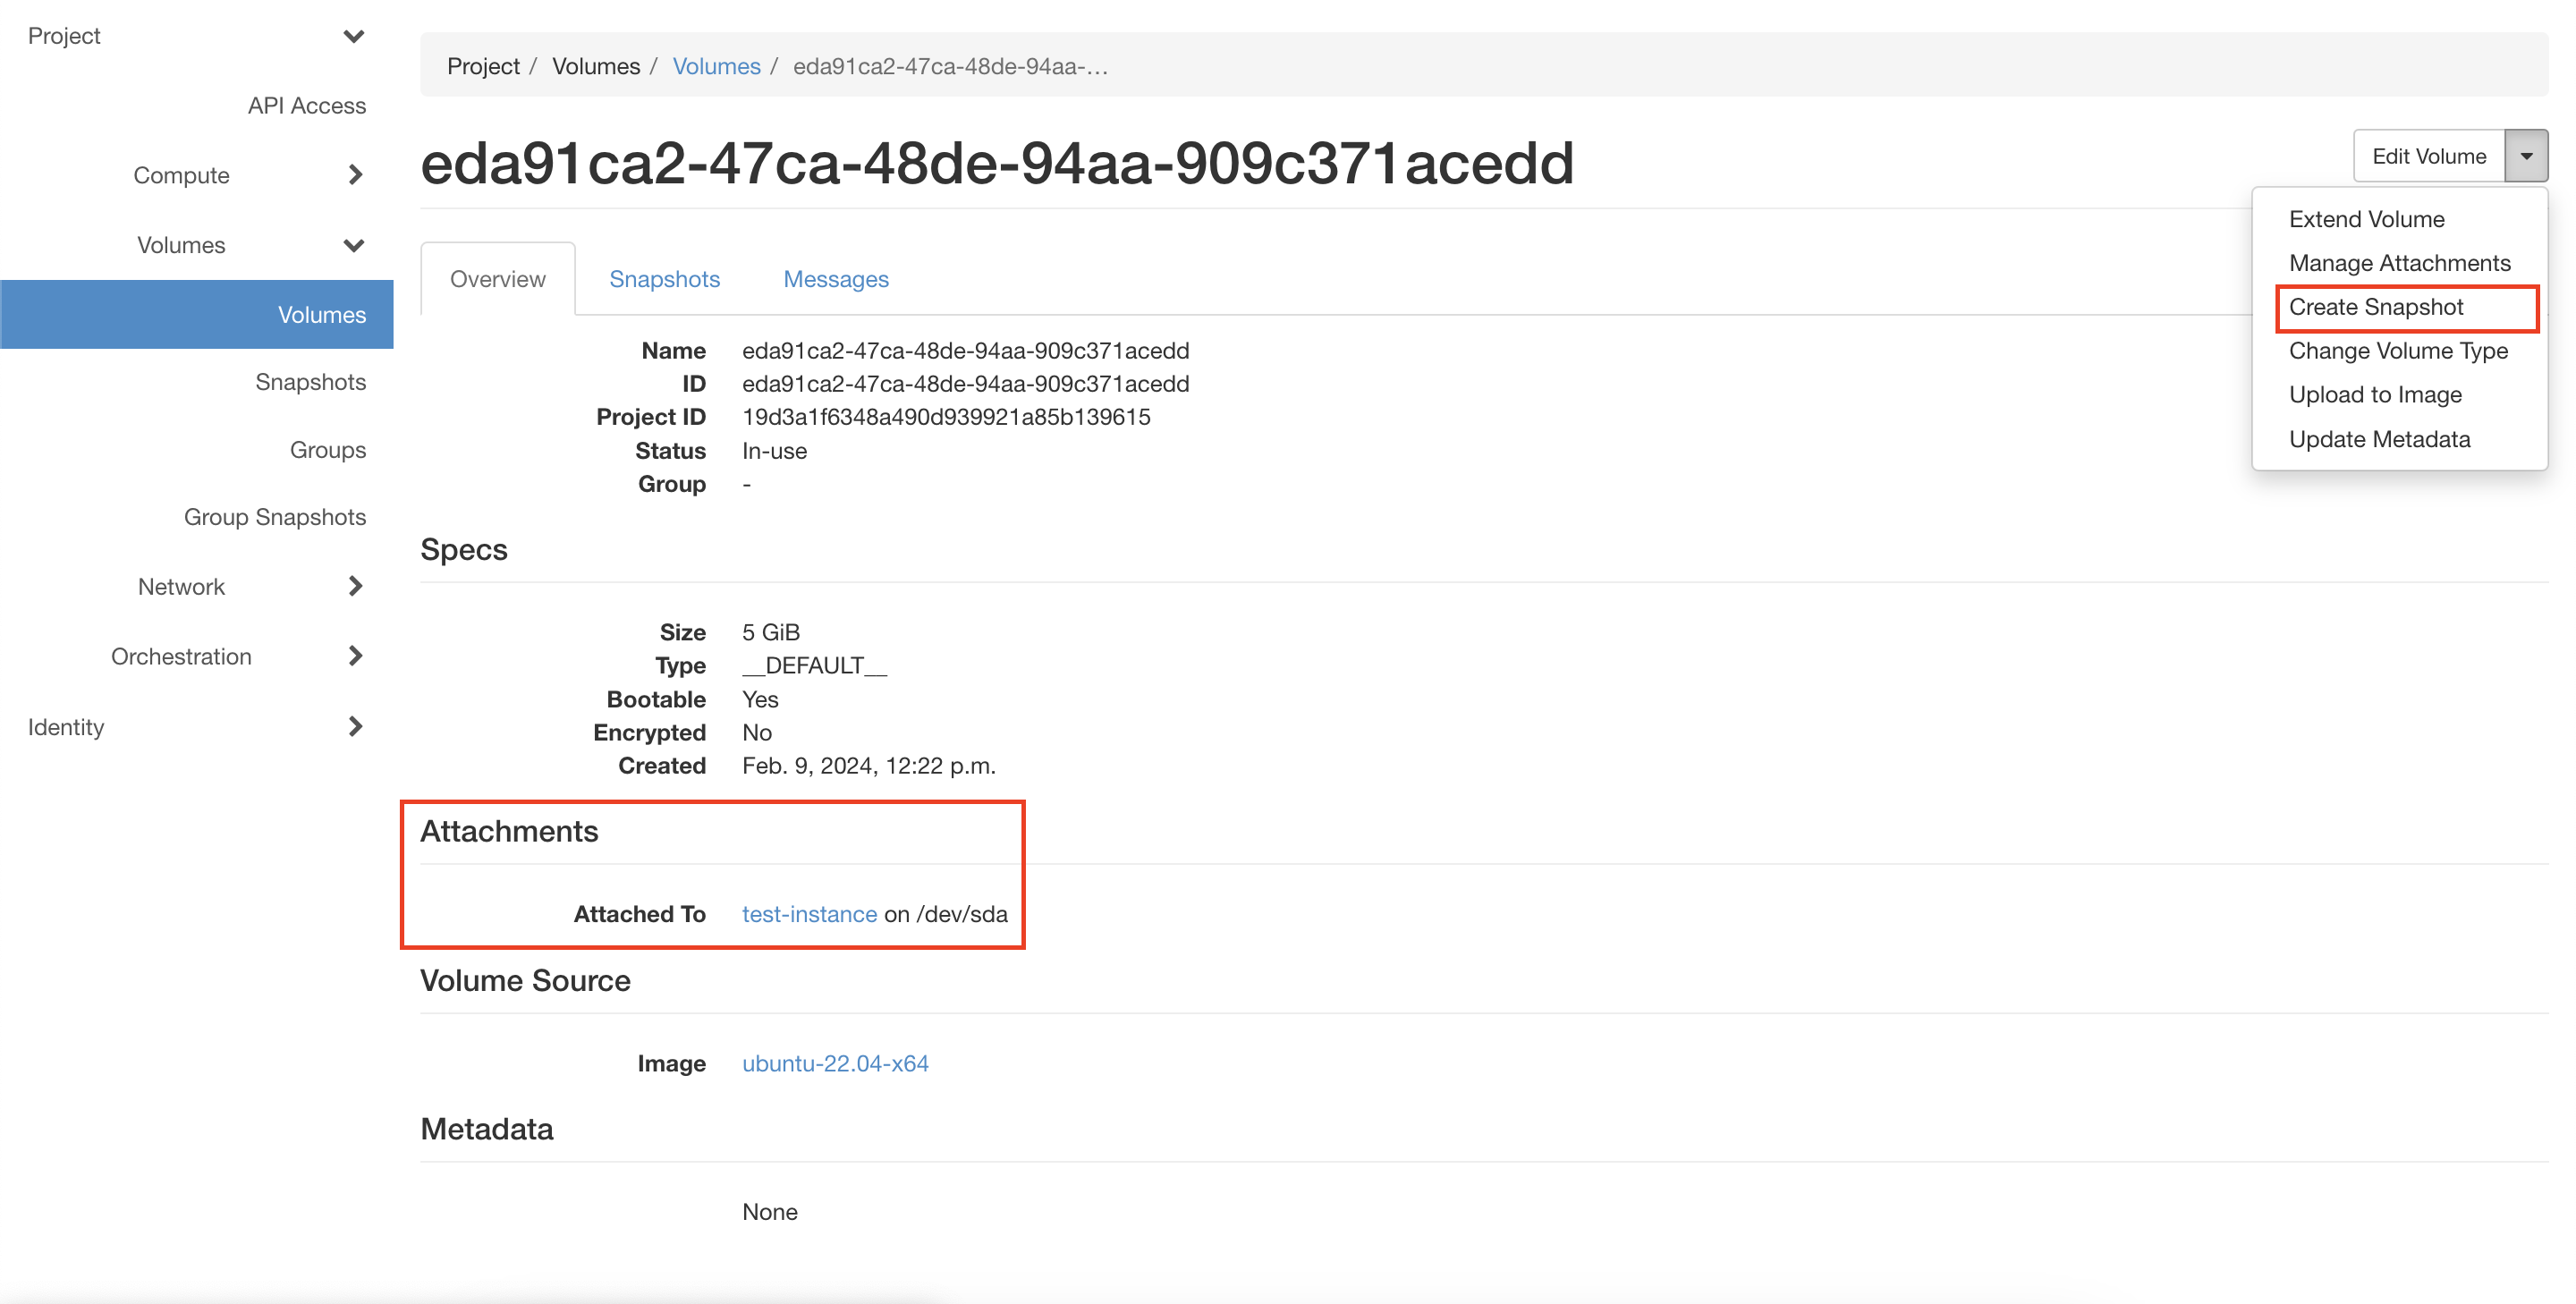Expand the Identity sidebar arrow
2576x1304 pixels.
(x=355, y=726)
